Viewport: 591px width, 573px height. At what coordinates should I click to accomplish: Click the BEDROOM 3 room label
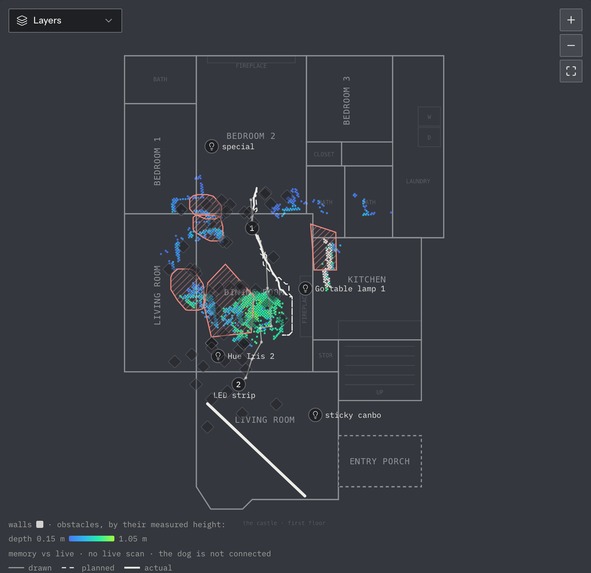pyautogui.click(x=346, y=101)
